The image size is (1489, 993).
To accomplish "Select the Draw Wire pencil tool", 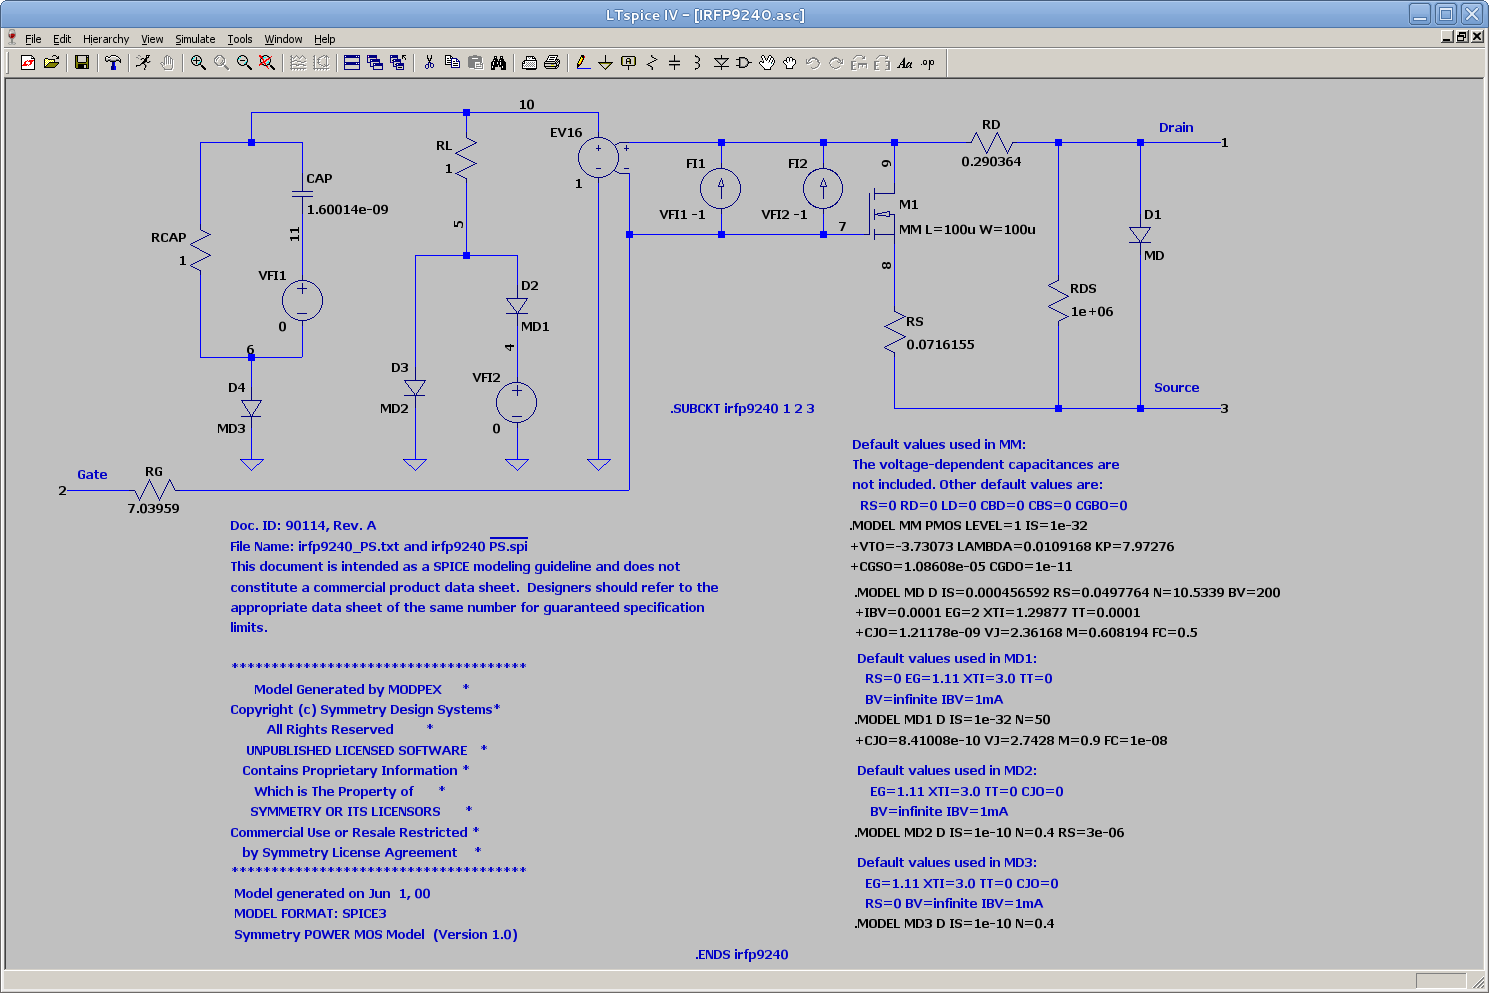I will (583, 63).
